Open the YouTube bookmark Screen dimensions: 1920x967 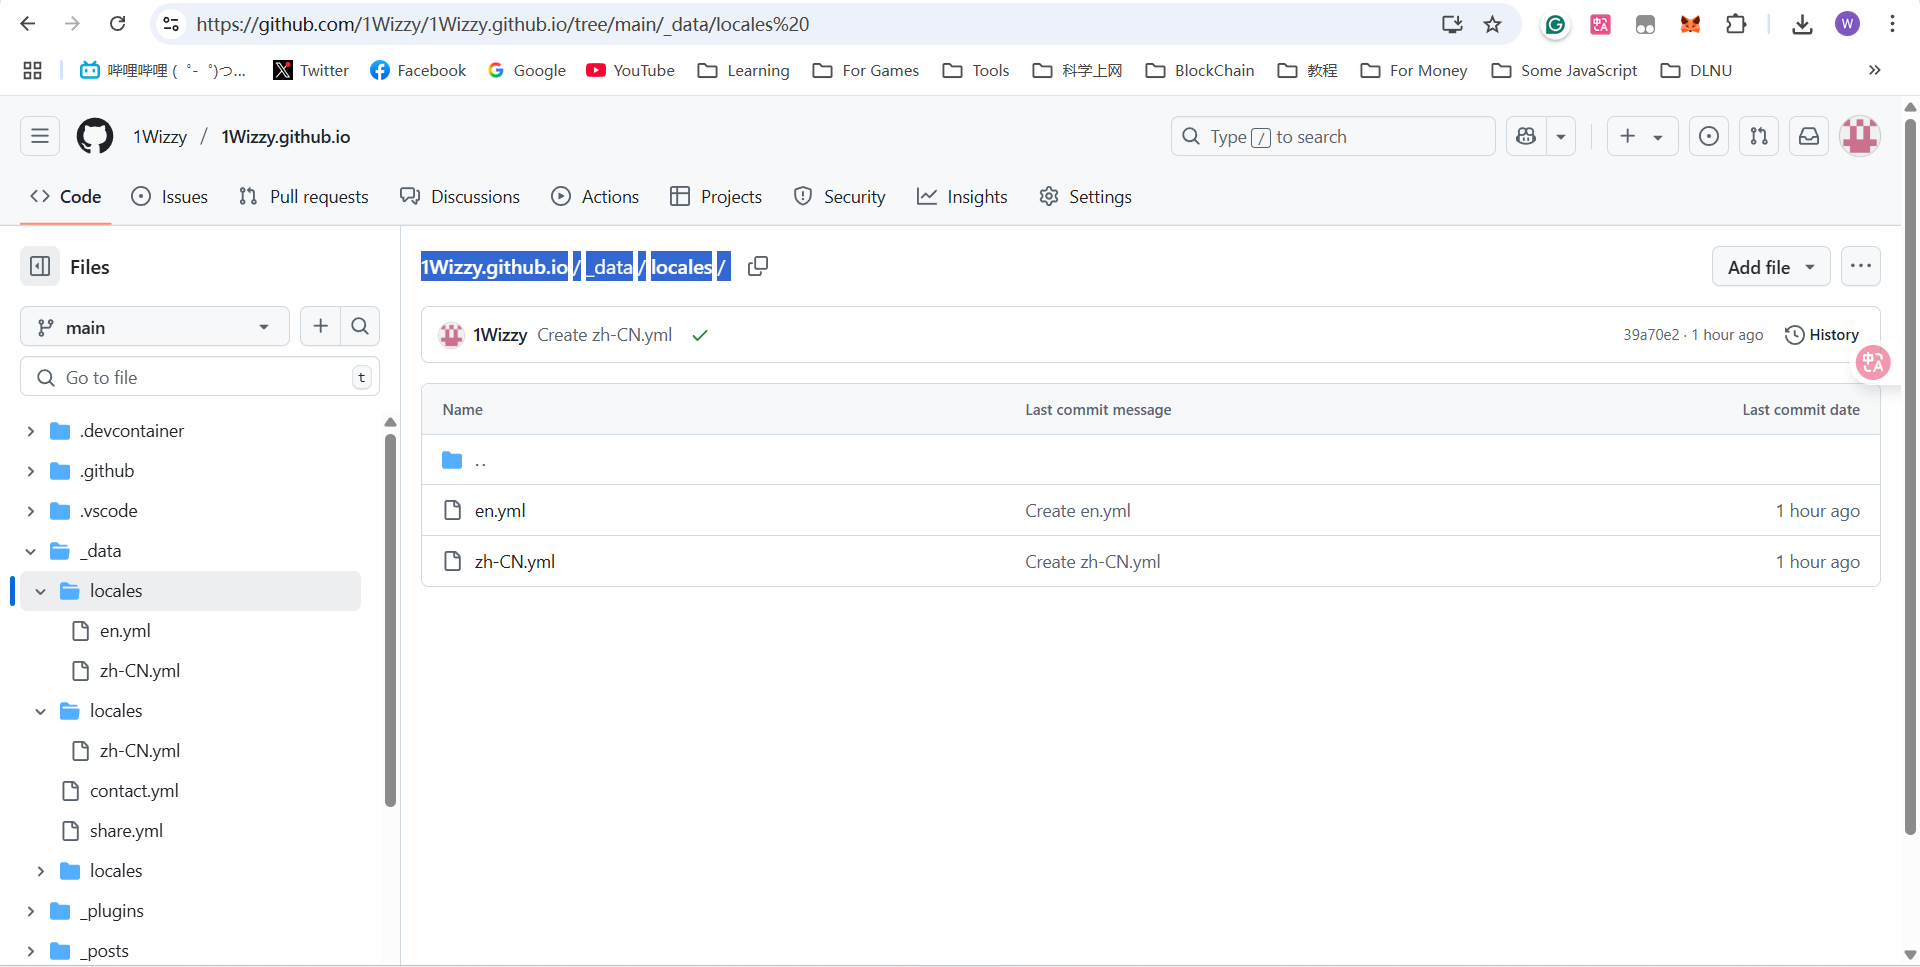click(630, 70)
